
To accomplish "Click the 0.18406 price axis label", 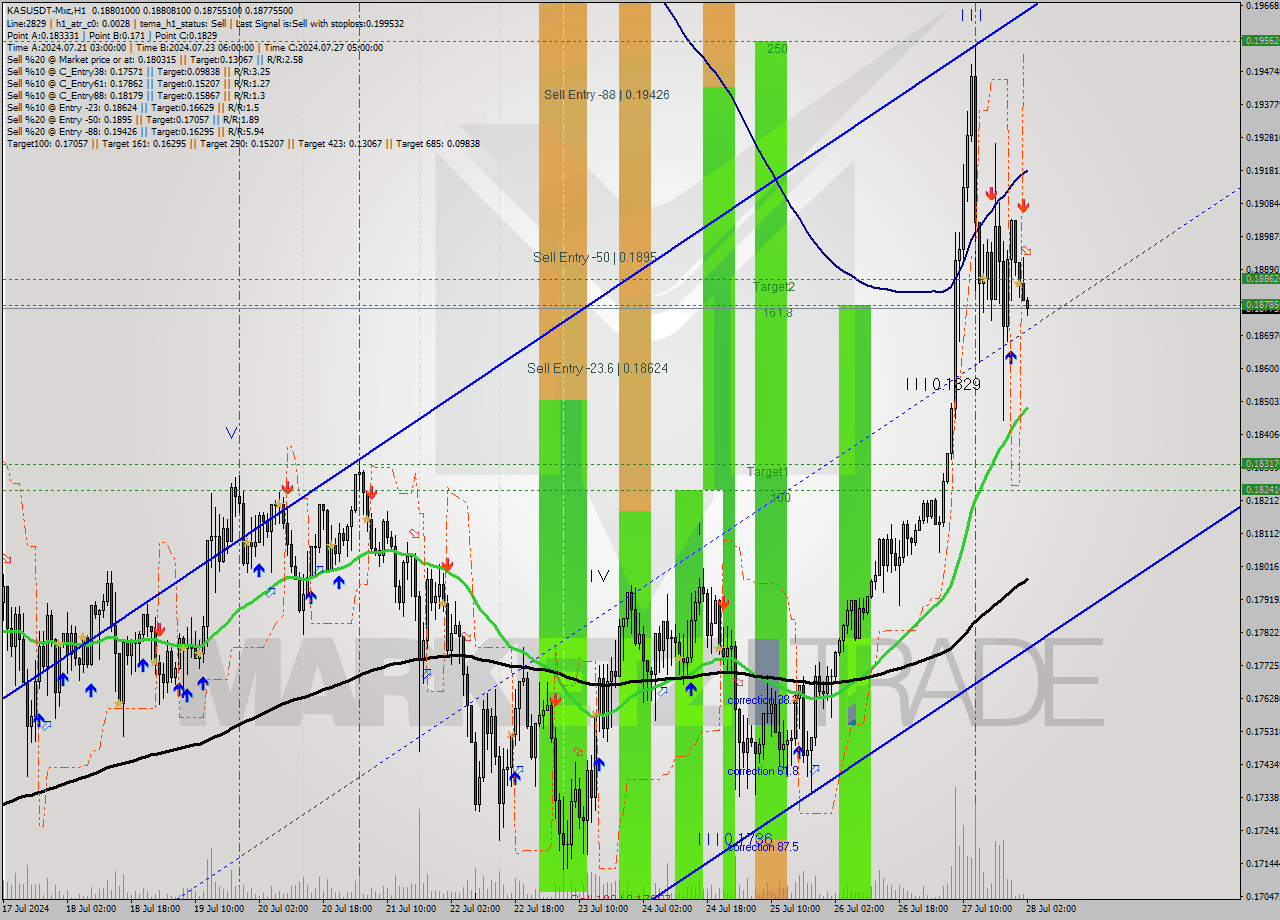I will [x=1262, y=434].
